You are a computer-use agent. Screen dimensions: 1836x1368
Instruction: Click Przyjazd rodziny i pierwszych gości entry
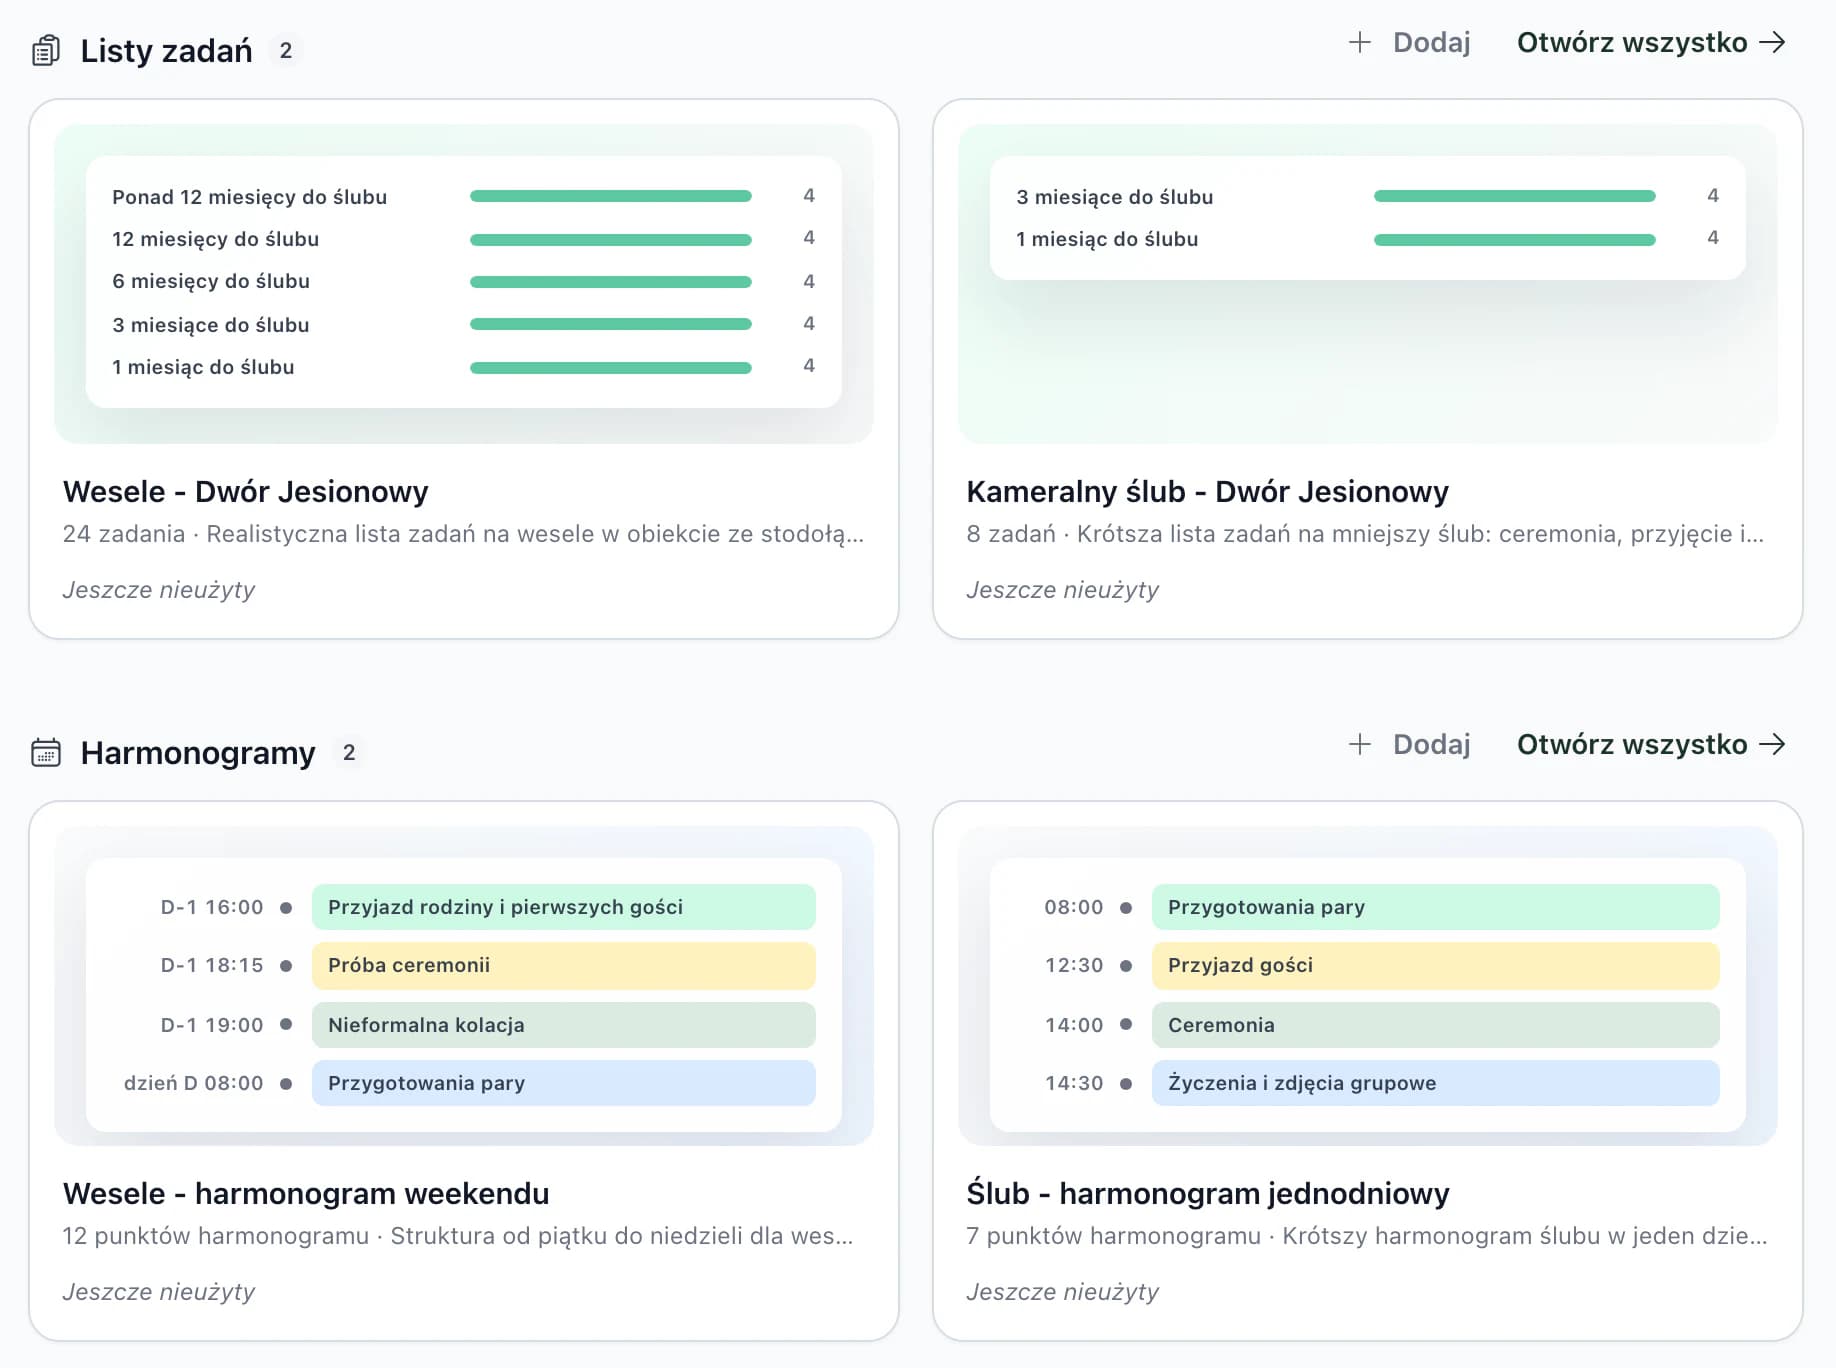tap(564, 907)
